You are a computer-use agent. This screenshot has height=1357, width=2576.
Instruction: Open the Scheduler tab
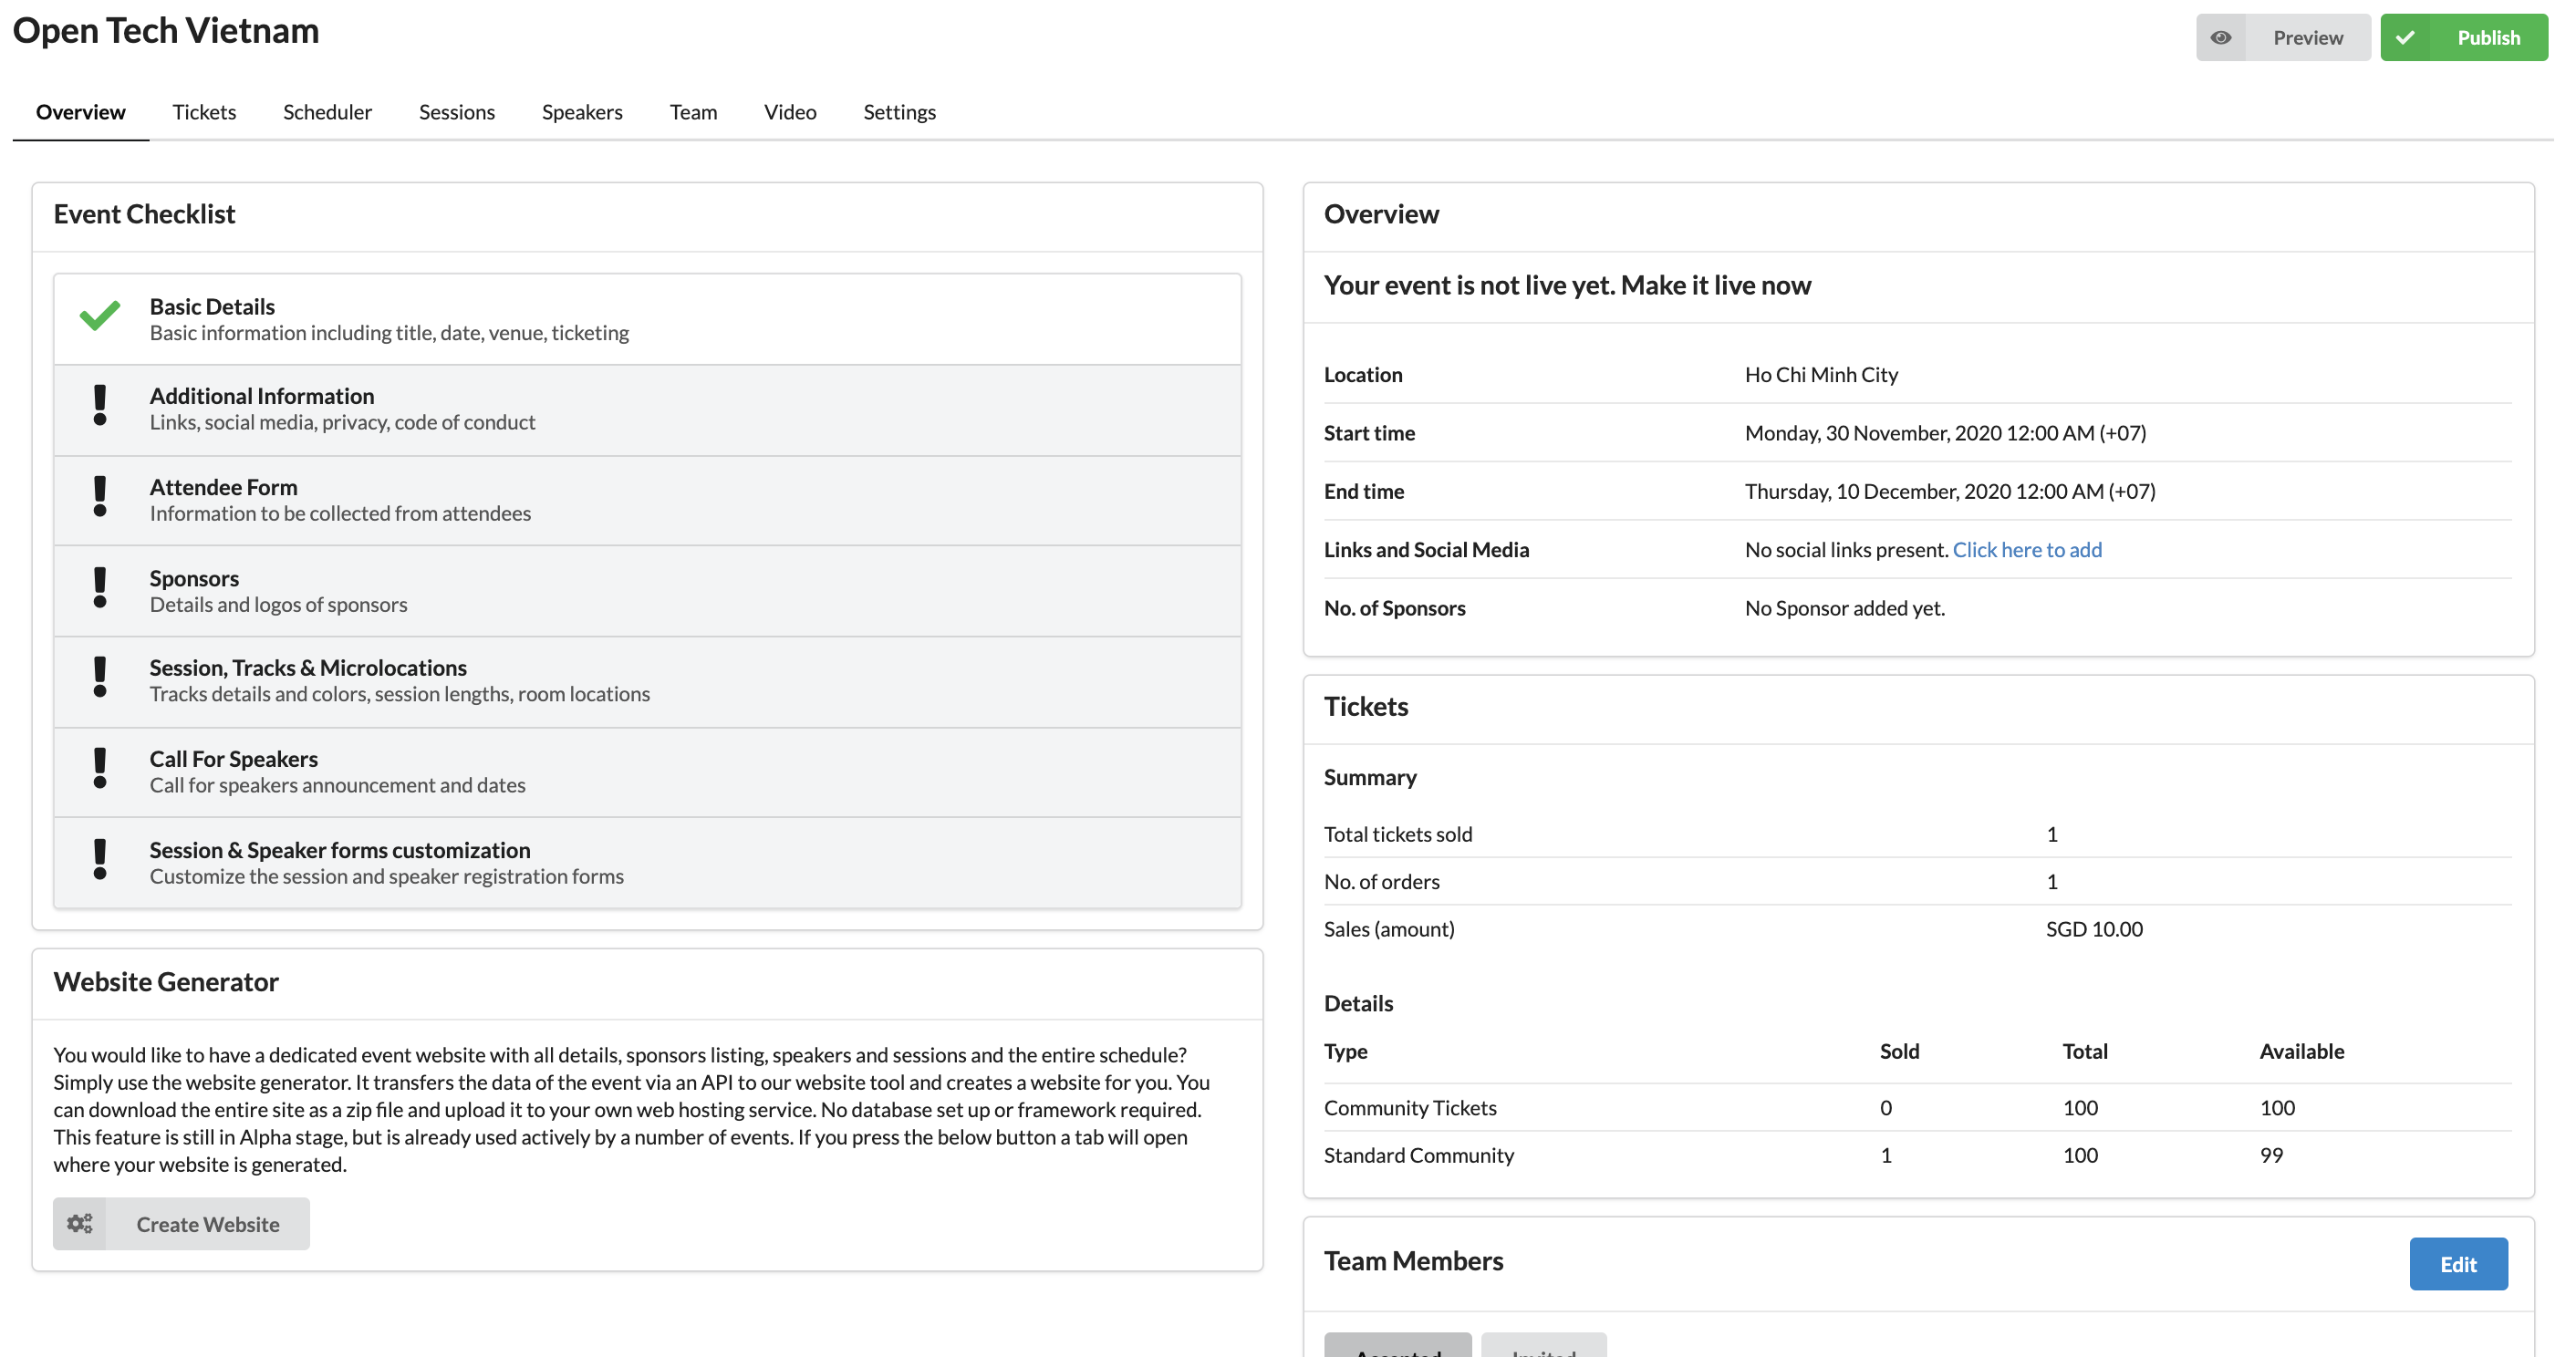point(327,112)
